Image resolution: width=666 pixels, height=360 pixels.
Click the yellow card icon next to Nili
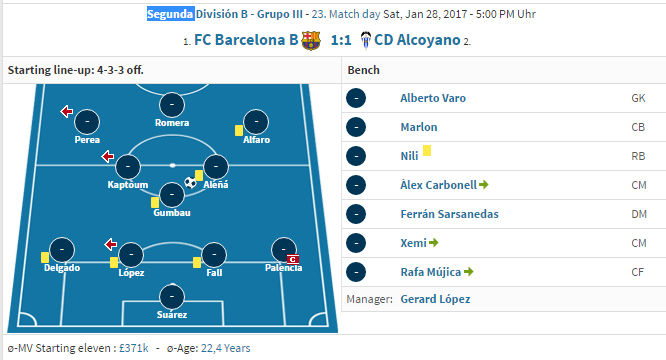(x=427, y=151)
